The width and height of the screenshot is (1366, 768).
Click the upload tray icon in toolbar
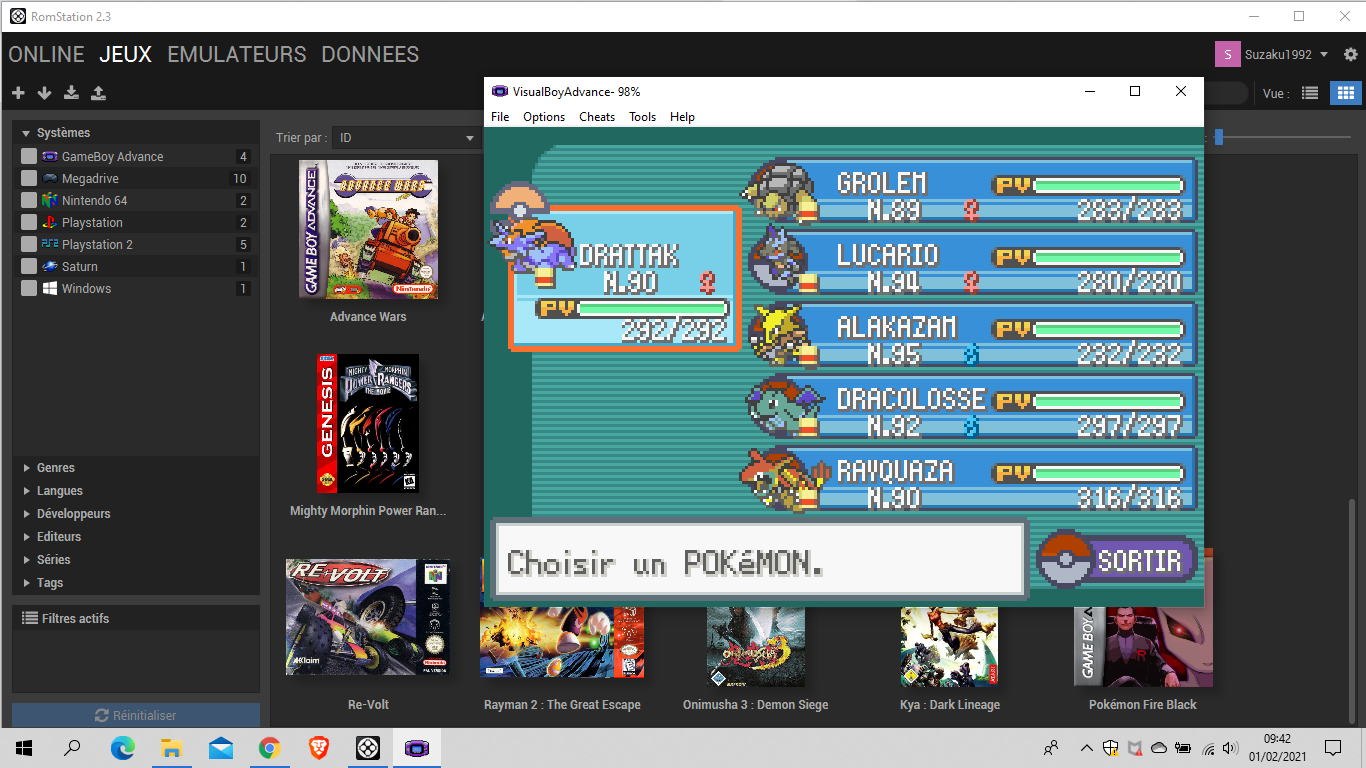click(98, 93)
